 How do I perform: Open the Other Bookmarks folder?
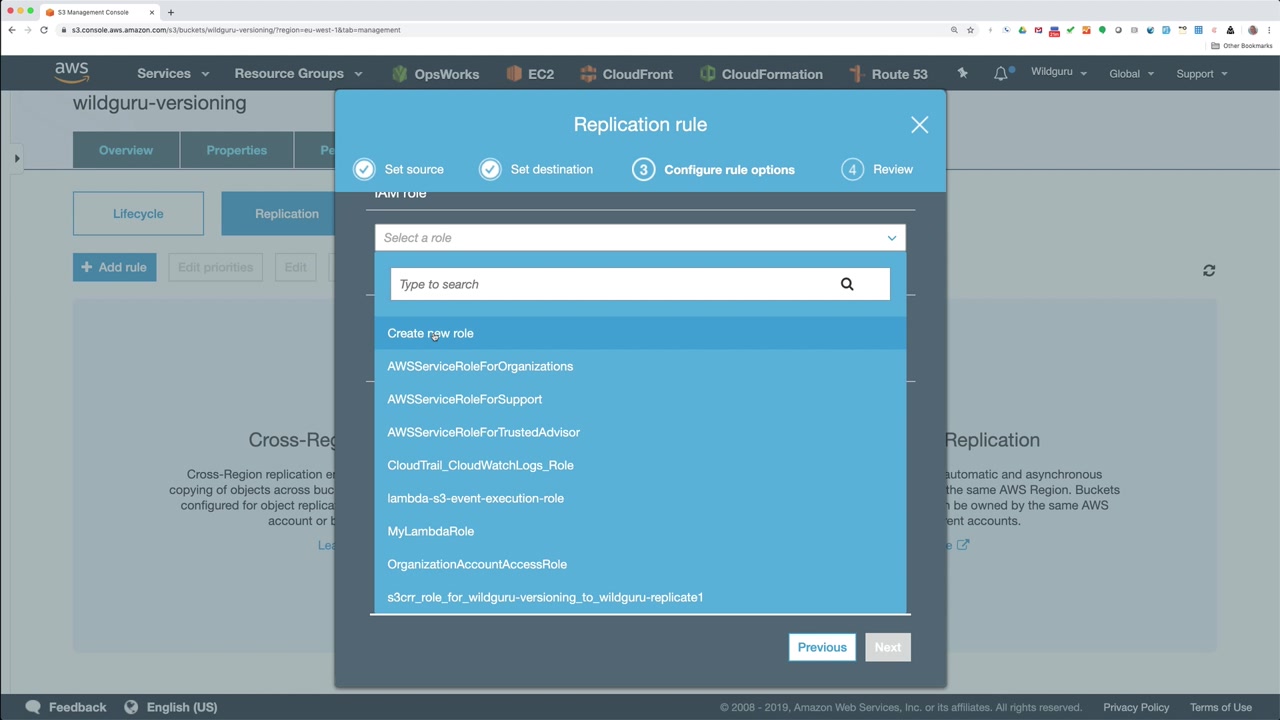pyautogui.click(x=1242, y=46)
